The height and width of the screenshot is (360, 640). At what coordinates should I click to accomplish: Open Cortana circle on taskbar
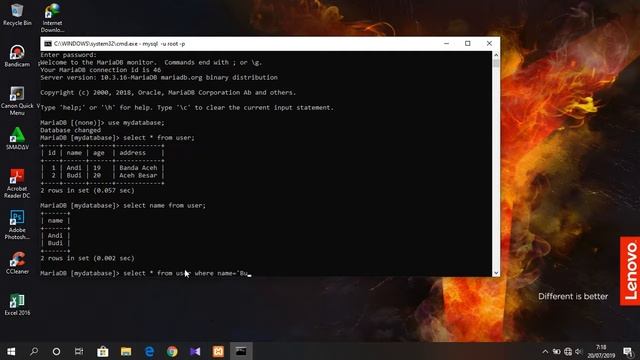click(x=56, y=351)
